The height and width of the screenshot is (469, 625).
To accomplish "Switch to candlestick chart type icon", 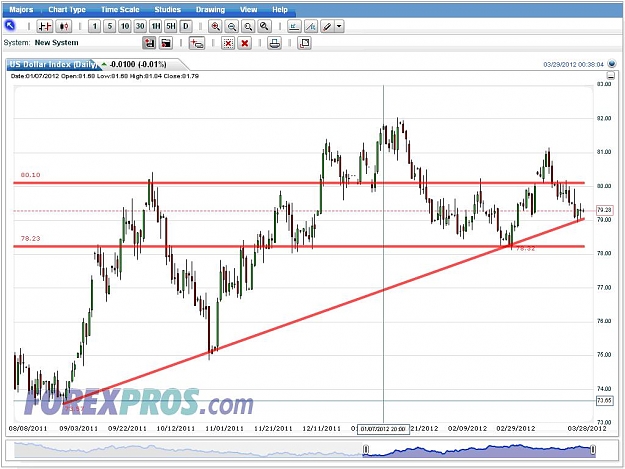I will (64, 27).
